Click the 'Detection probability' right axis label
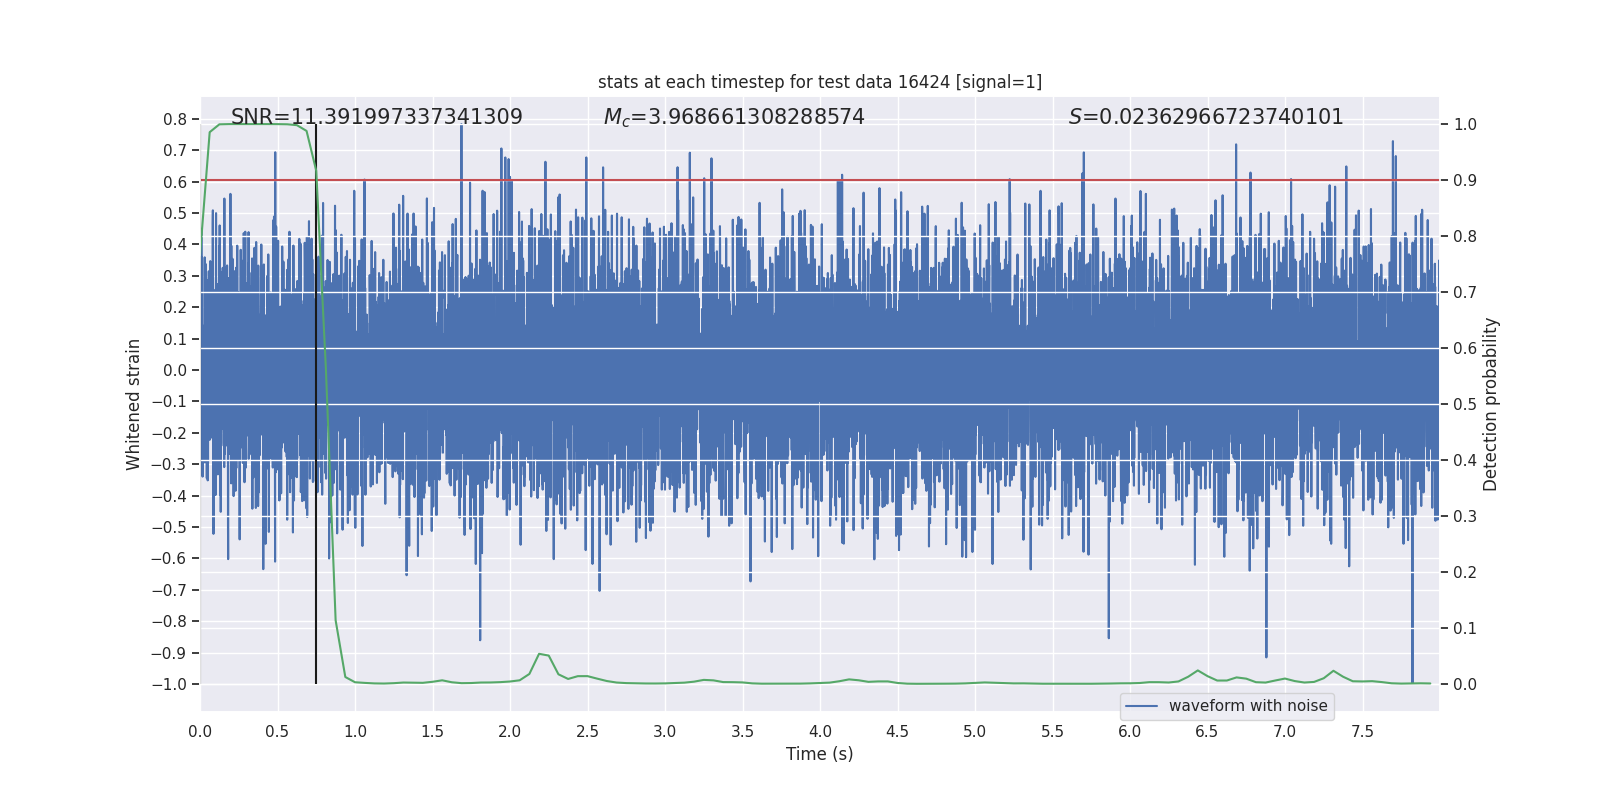 point(1491,404)
